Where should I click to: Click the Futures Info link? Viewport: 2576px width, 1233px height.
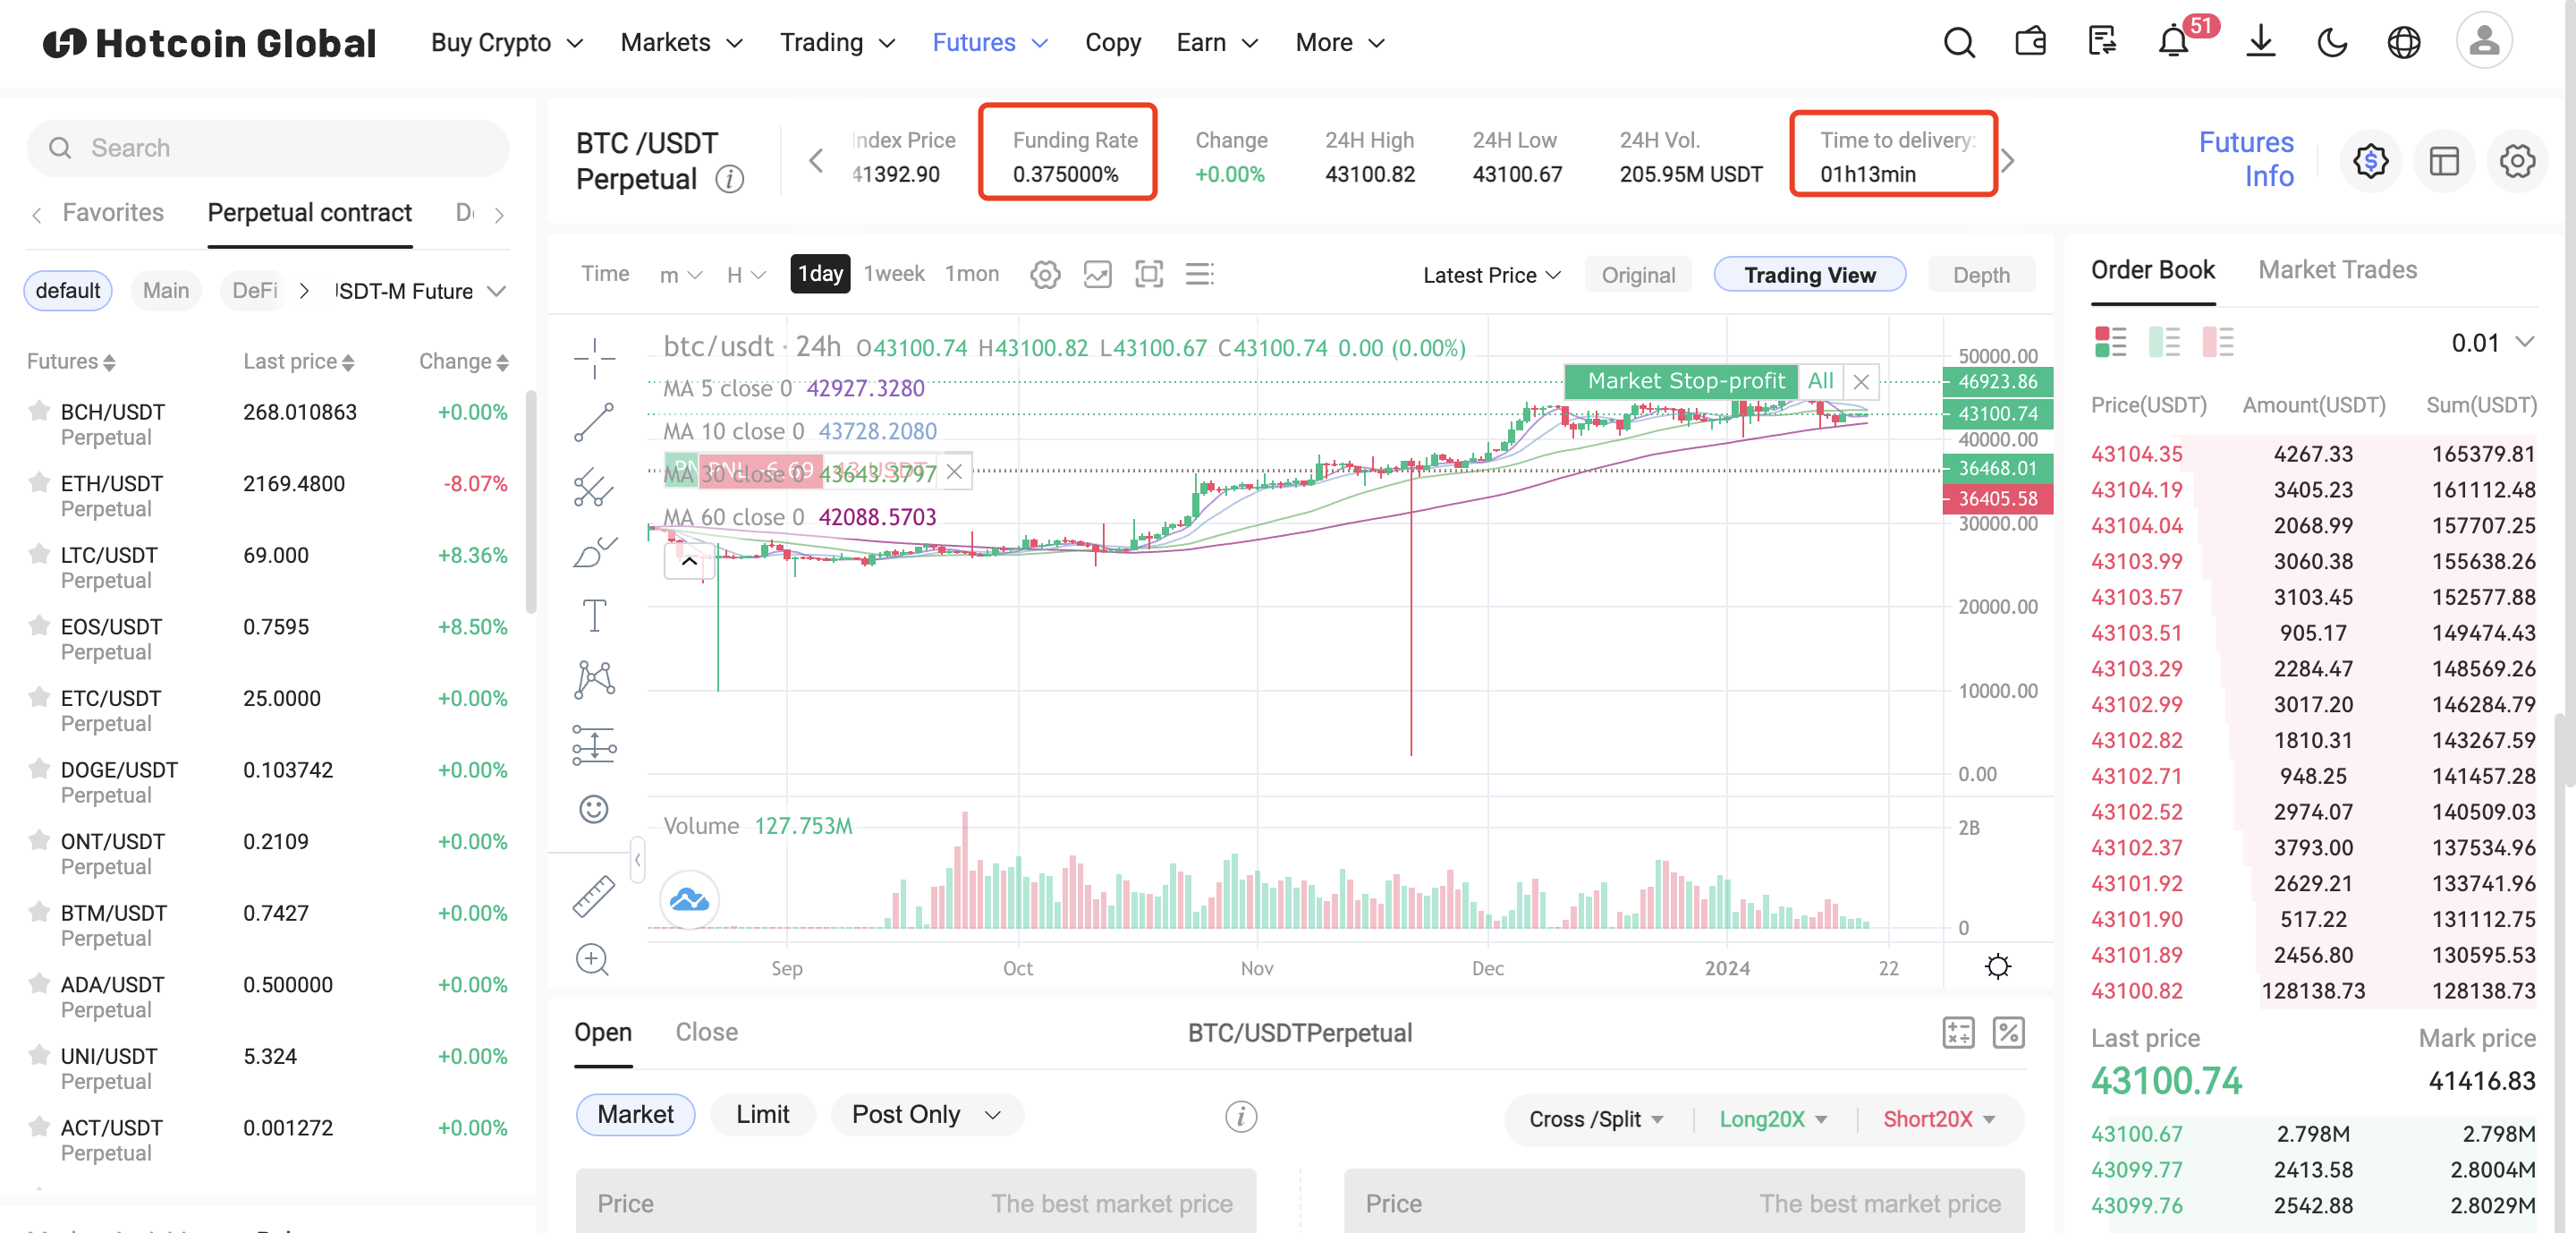tap(2245, 159)
